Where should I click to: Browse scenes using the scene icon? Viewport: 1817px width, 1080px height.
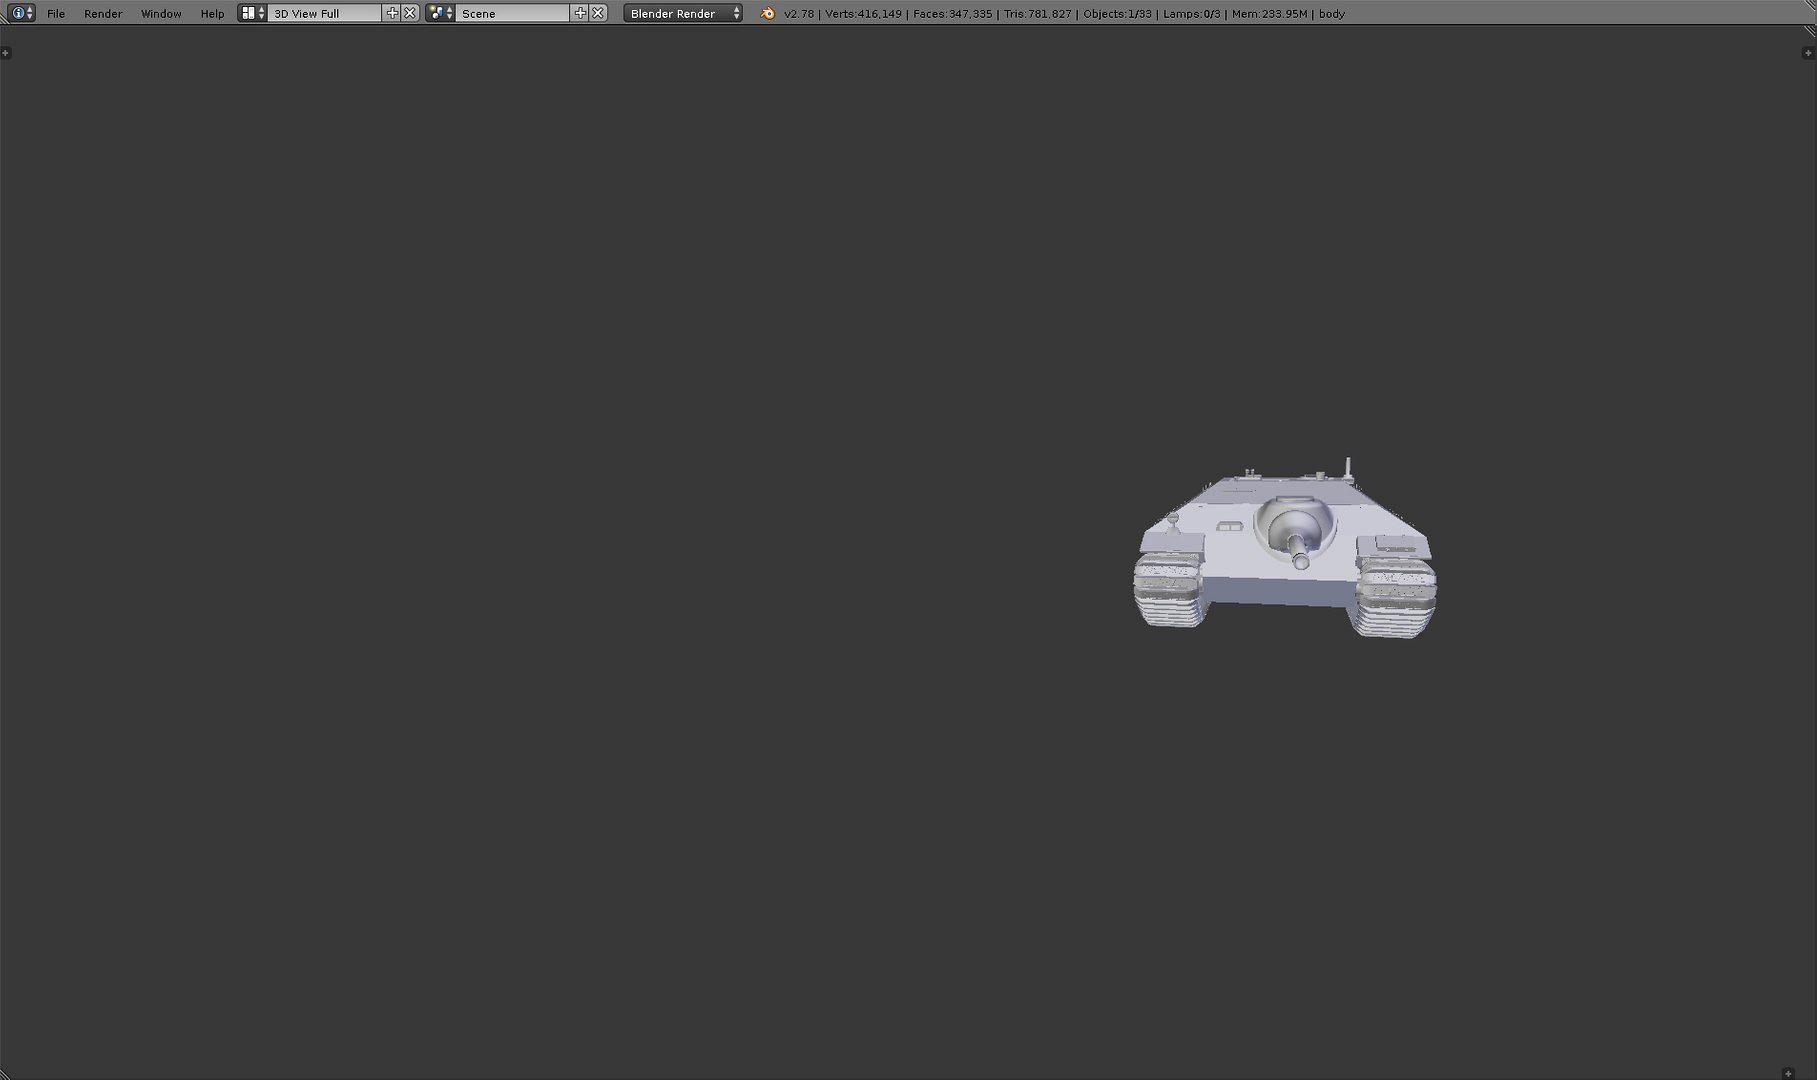click(440, 13)
